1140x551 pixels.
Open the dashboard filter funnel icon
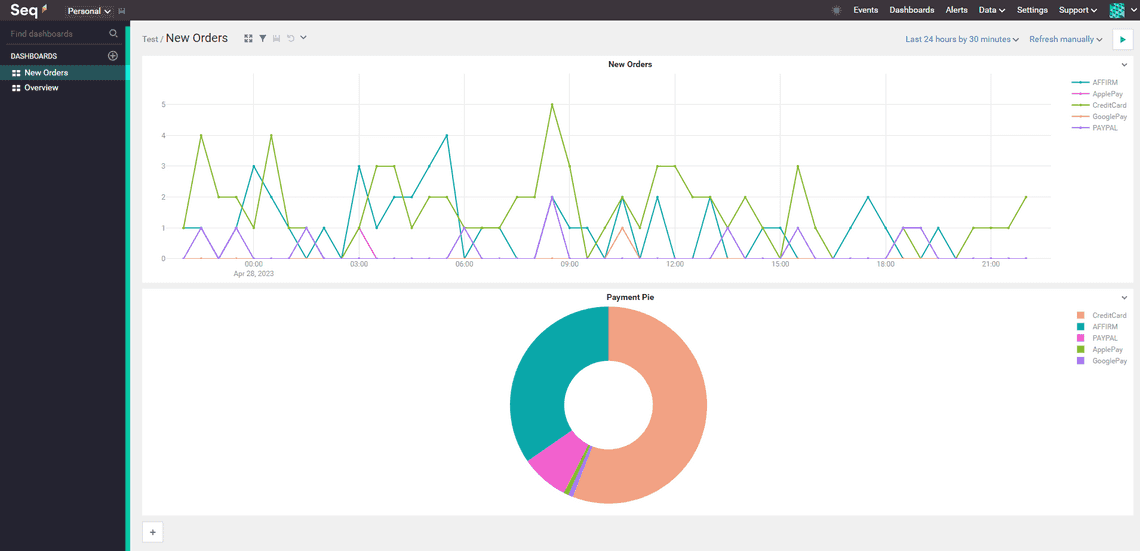[x=262, y=38]
